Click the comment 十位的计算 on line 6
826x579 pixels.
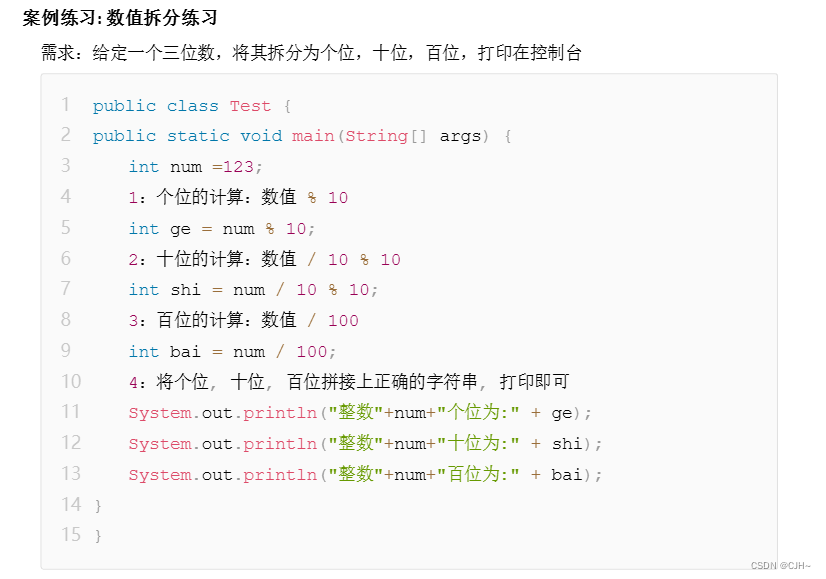pyautogui.click(x=200, y=259)
